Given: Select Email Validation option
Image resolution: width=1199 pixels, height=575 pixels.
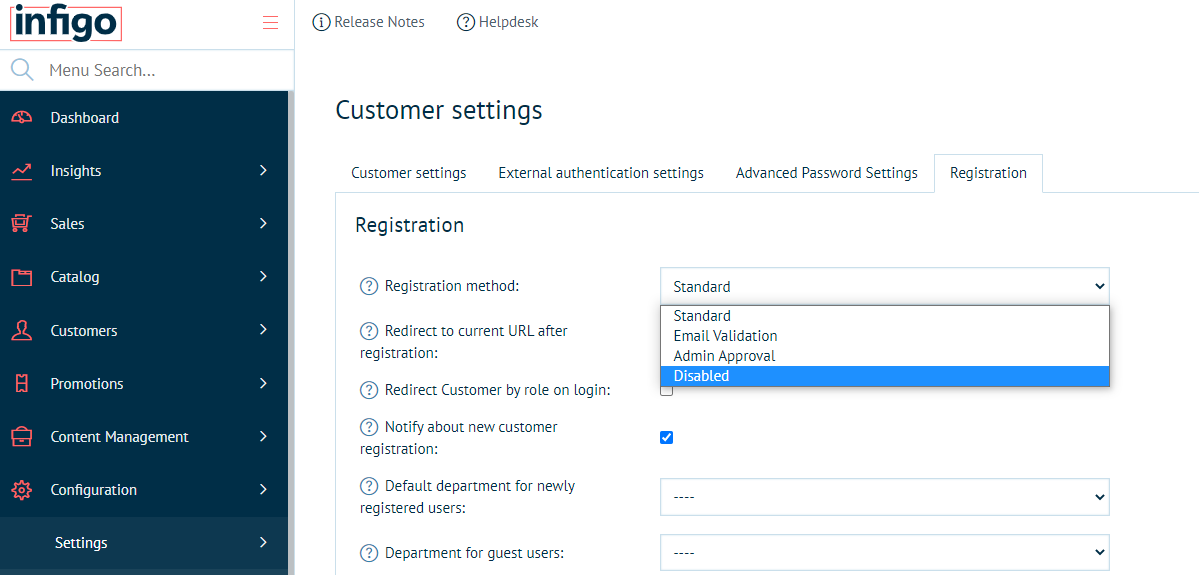Looking at the screenshot, I should click(725, 336).
